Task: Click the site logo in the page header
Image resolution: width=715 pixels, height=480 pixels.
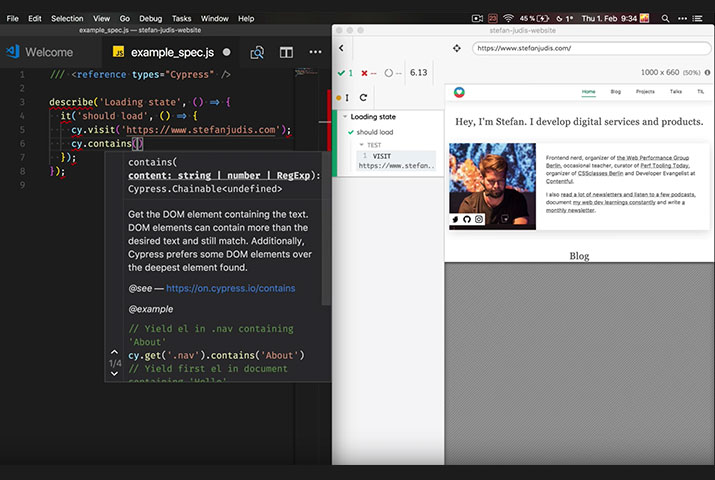Action: (x=459, y=91)
